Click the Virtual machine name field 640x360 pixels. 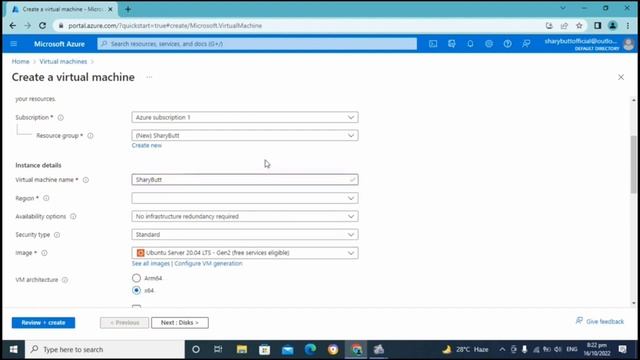pos(245,180)
